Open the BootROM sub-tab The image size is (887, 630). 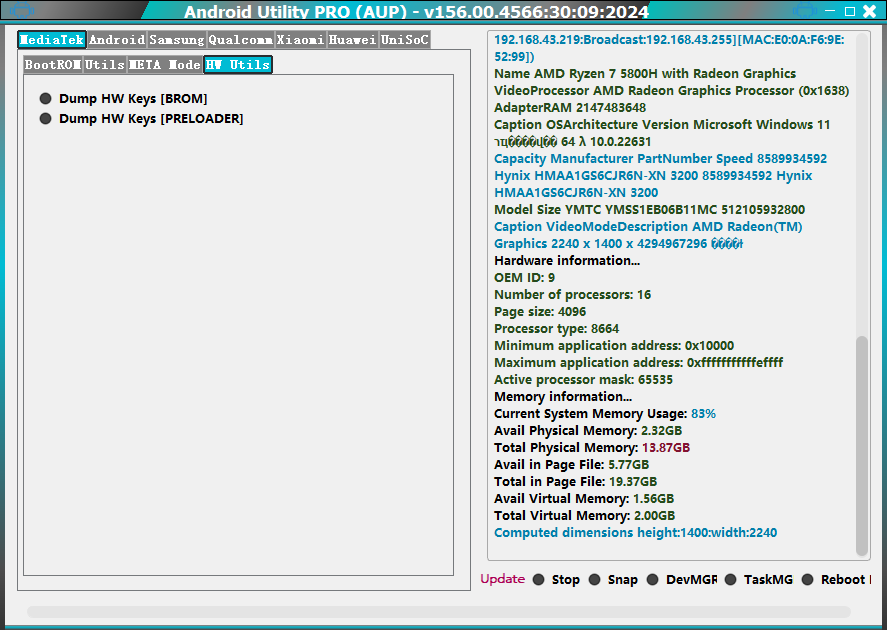[x=53, y=64]
